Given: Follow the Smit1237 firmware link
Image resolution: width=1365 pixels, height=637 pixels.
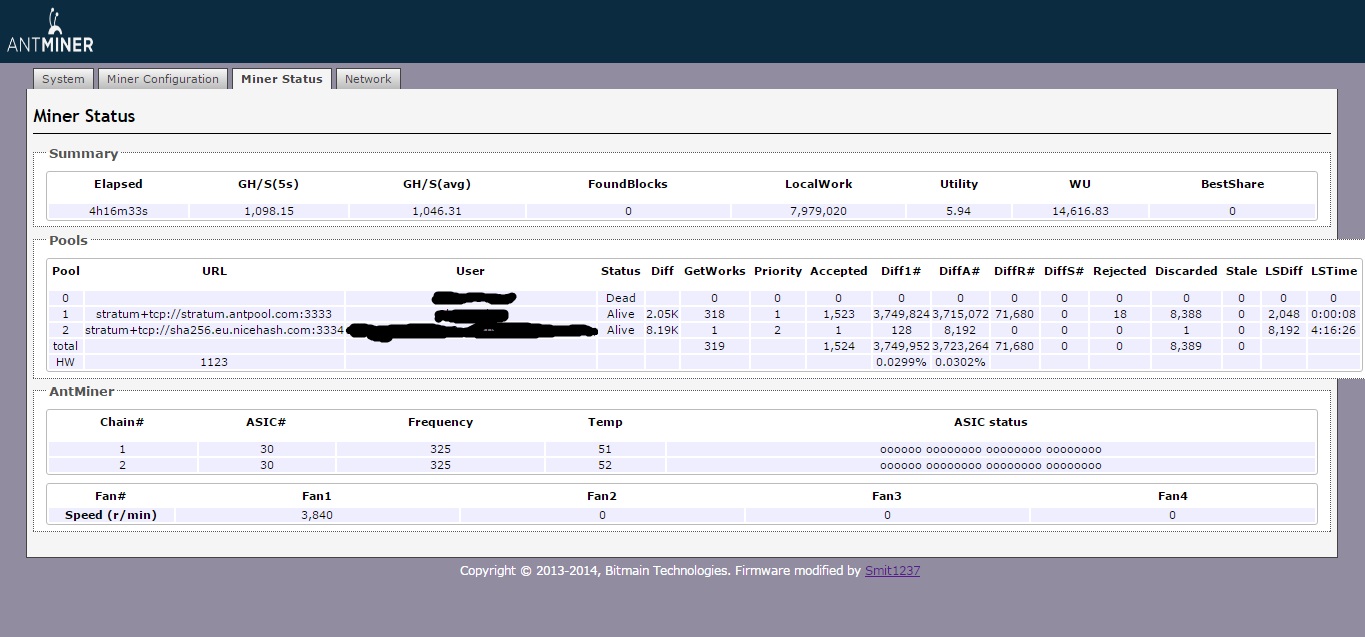Looking at the screenshot, I should pyautogui.click(x=892, y=571).
